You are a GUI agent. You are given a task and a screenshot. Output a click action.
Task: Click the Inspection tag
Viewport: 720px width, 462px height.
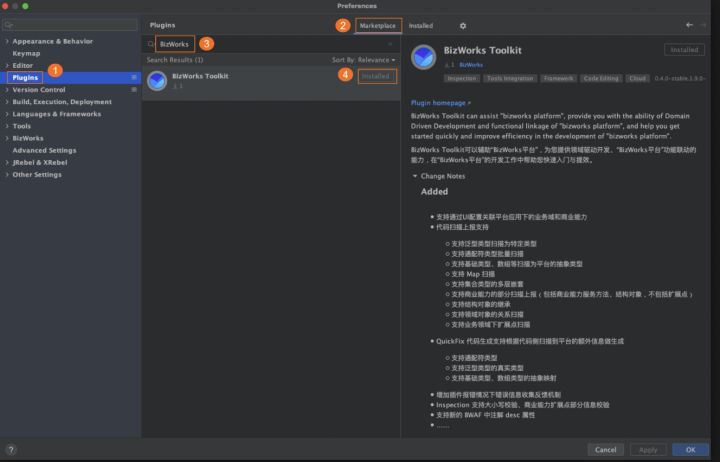pos(461,79)
